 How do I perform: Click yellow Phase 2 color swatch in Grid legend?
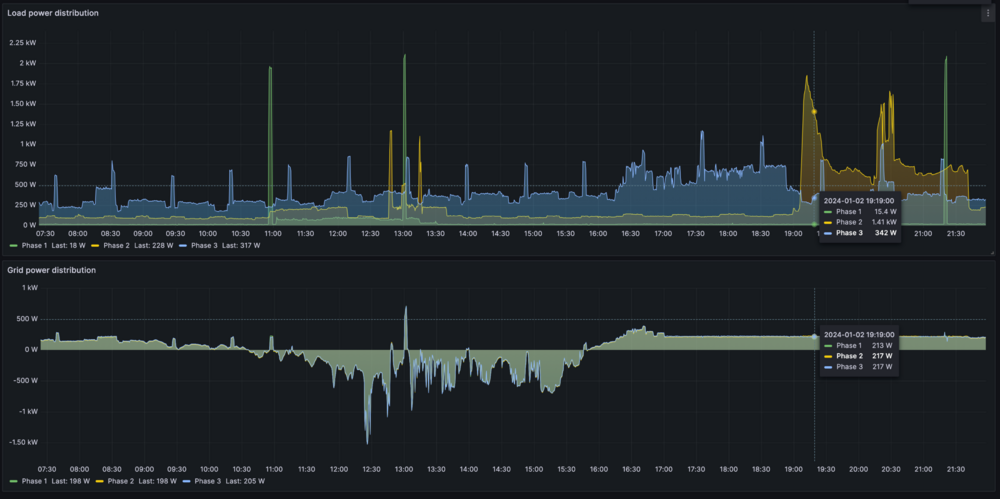[98, 482]
